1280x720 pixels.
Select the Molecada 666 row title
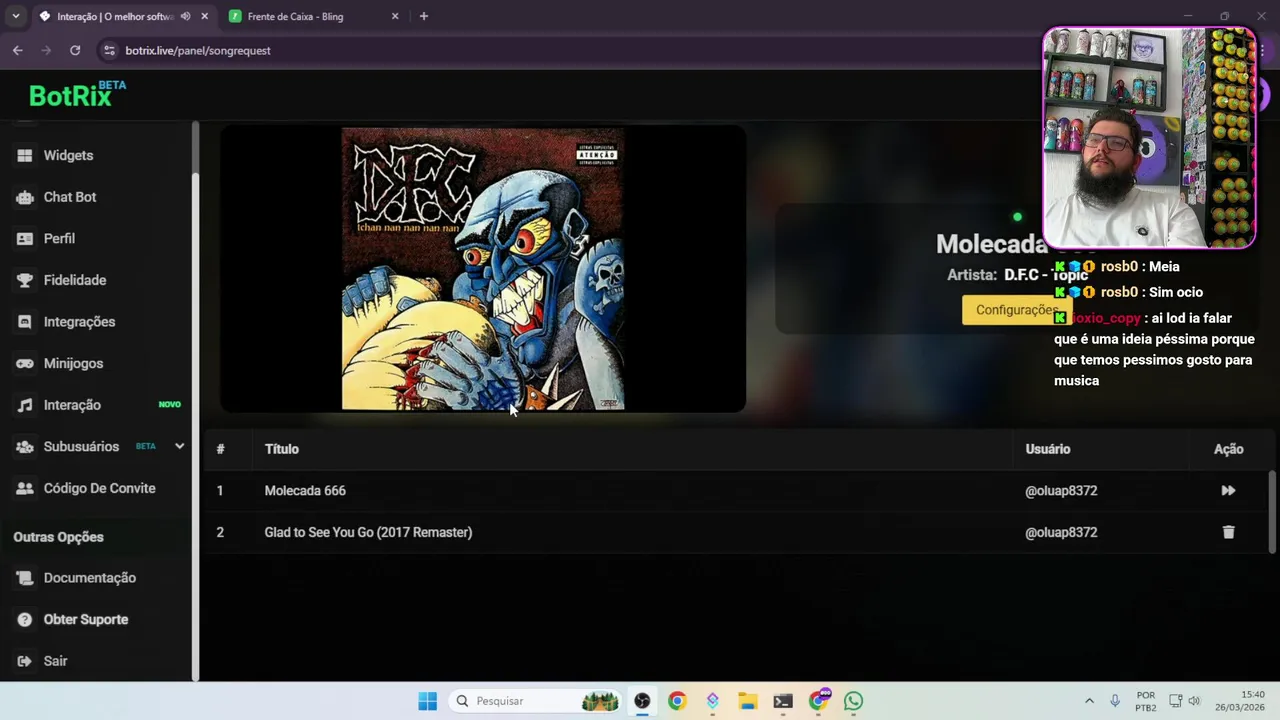[305, 491]
